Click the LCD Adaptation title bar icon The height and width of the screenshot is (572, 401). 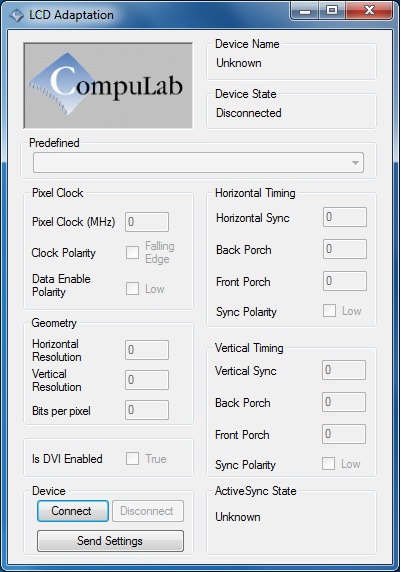(x=16, y=15)
